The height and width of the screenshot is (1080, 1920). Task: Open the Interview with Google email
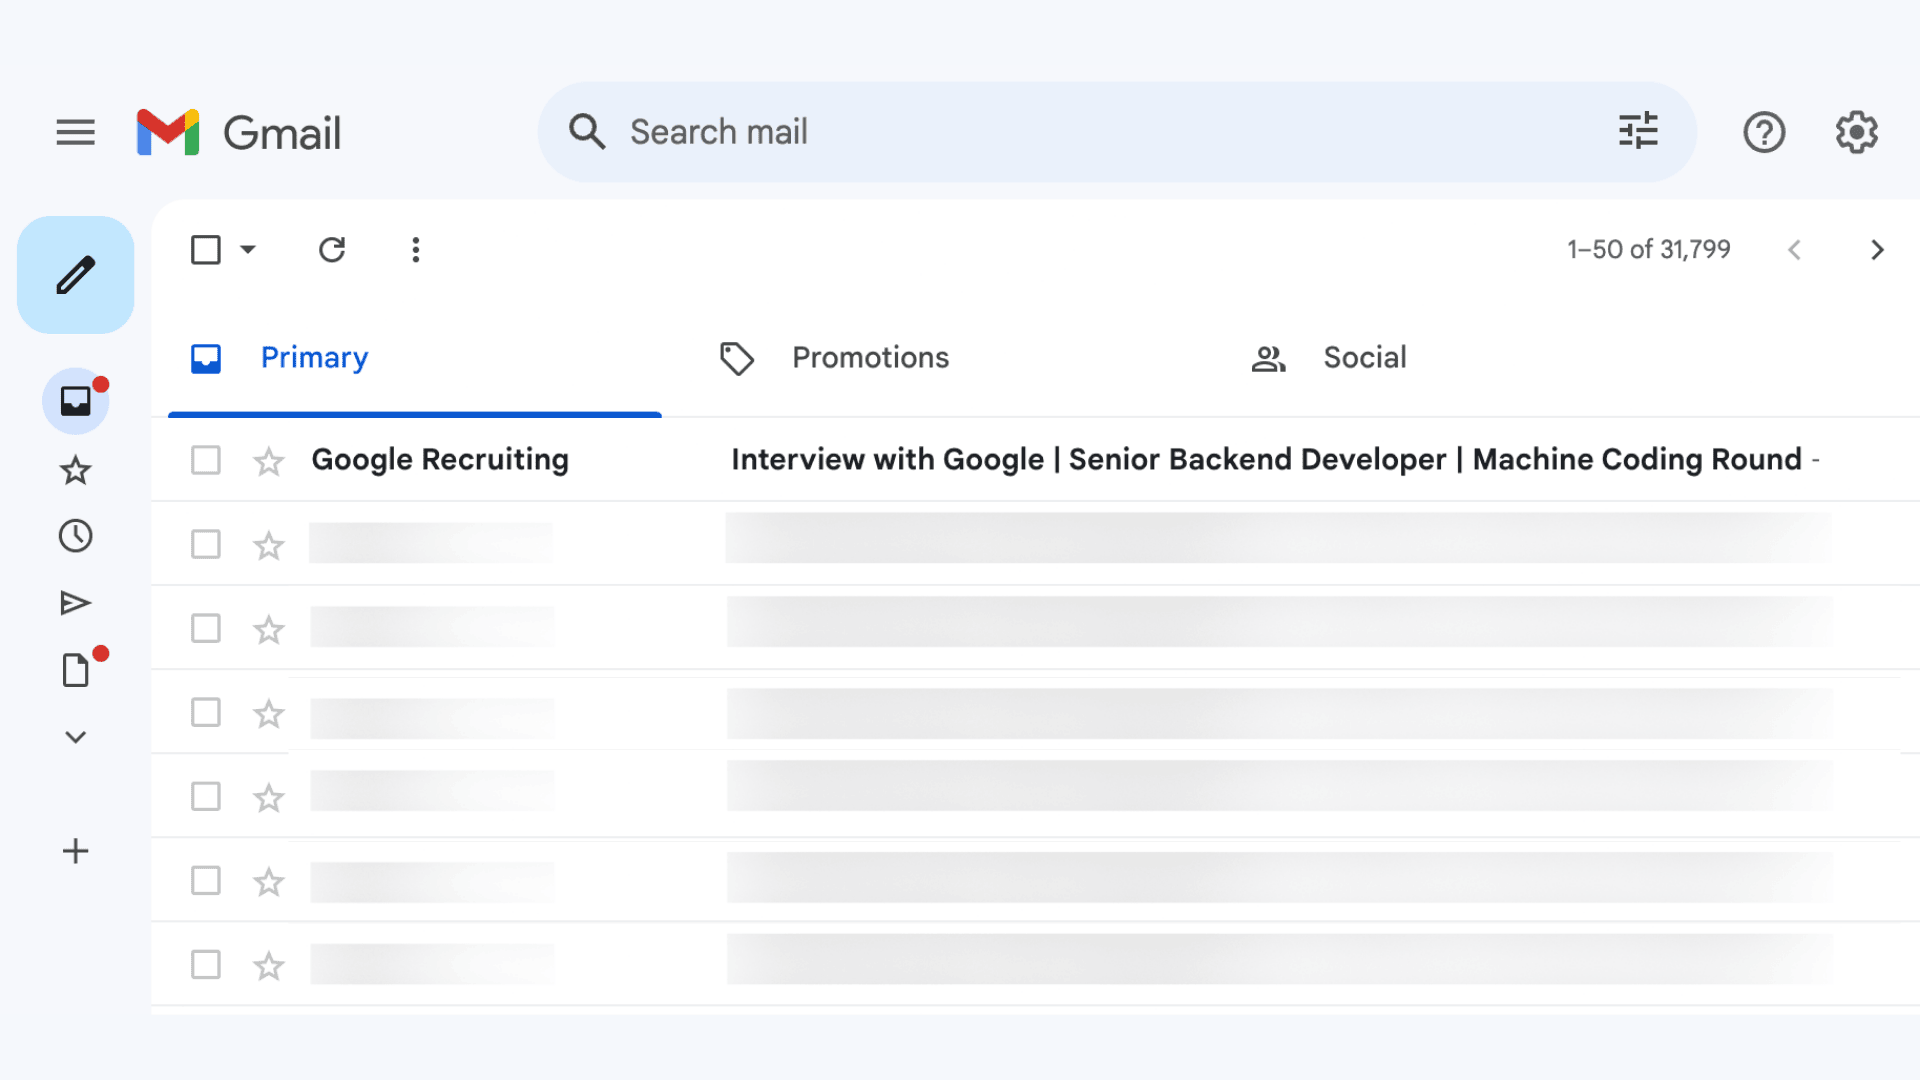1265,460
